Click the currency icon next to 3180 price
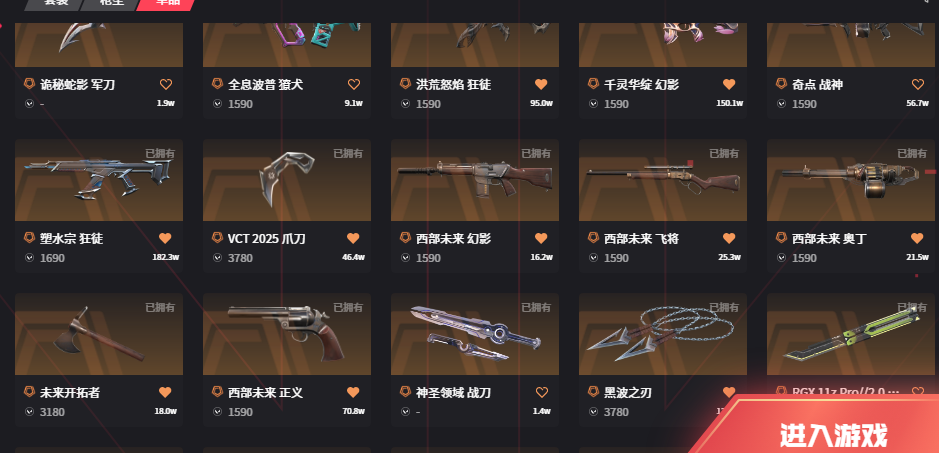Viewport: 939px width, 453px height. point(29,412)
